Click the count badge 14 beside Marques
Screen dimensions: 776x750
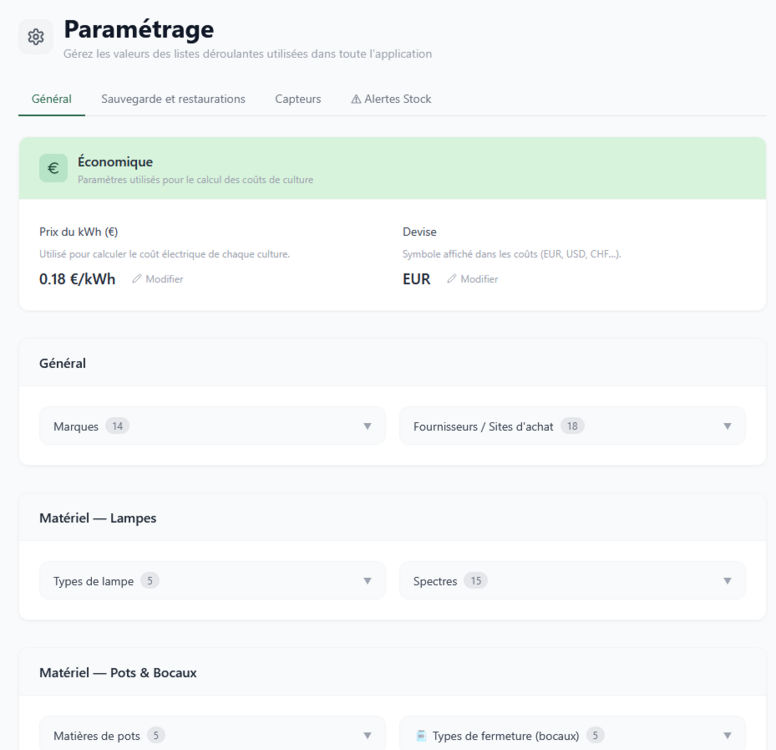point(117,426)
